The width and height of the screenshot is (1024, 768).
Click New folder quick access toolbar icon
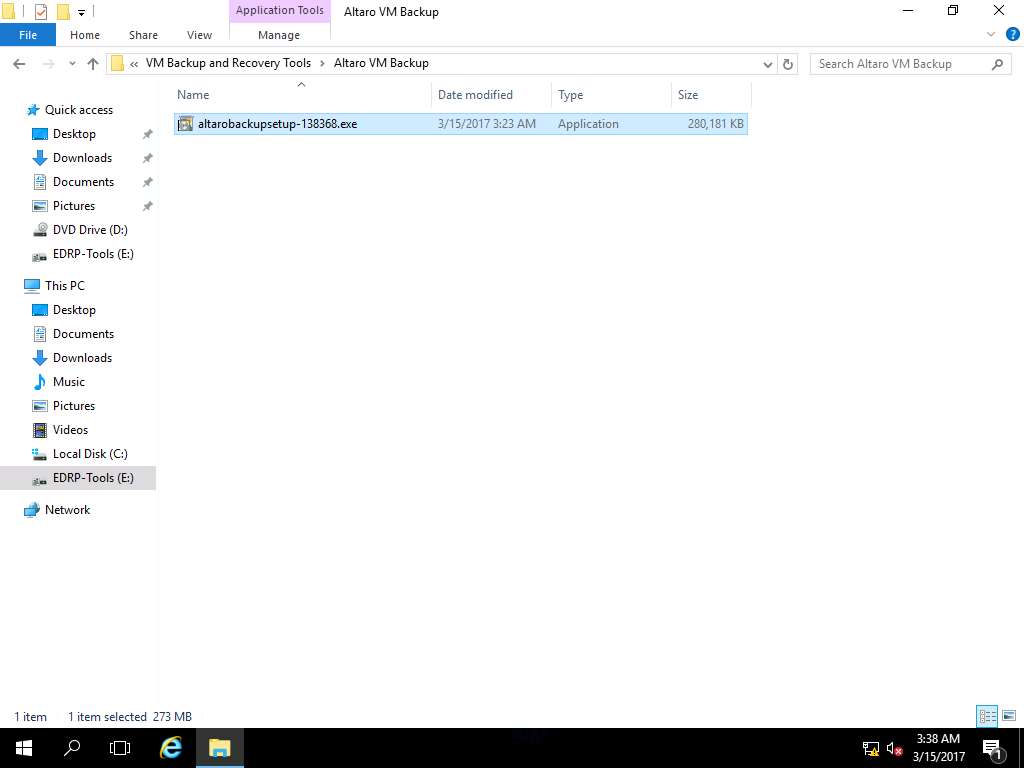point(63,11)
